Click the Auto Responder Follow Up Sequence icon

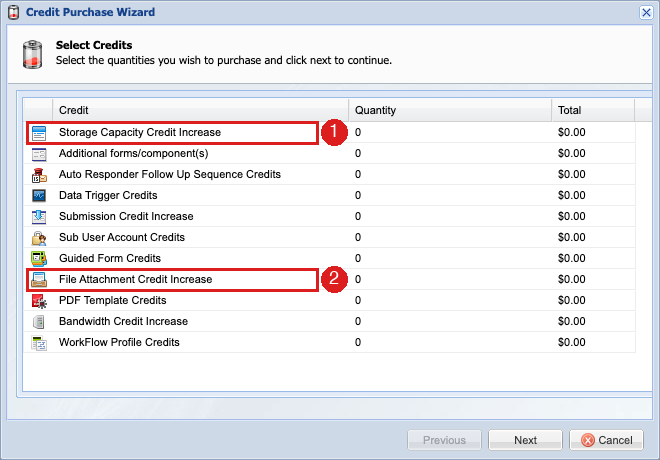39,175
